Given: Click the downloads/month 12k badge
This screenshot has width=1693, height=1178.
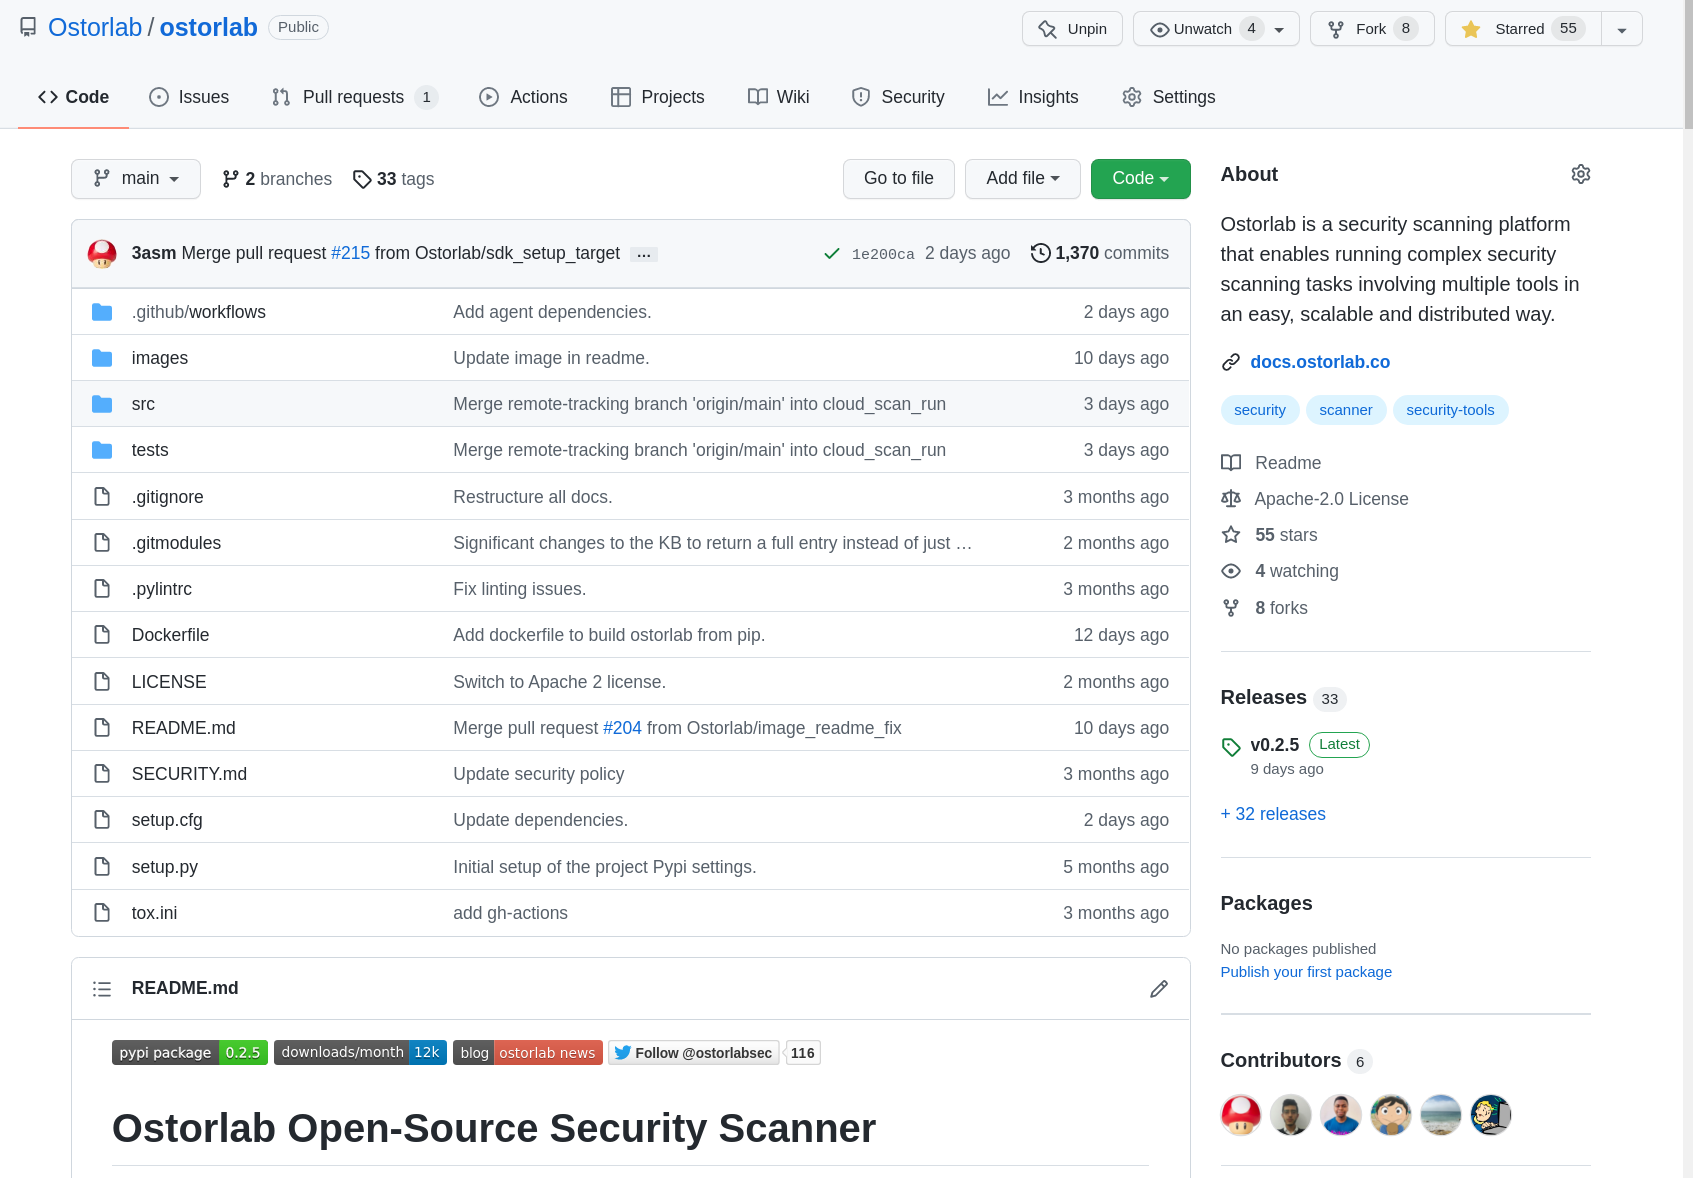Looking at the screenshot, I should 360,1053.
